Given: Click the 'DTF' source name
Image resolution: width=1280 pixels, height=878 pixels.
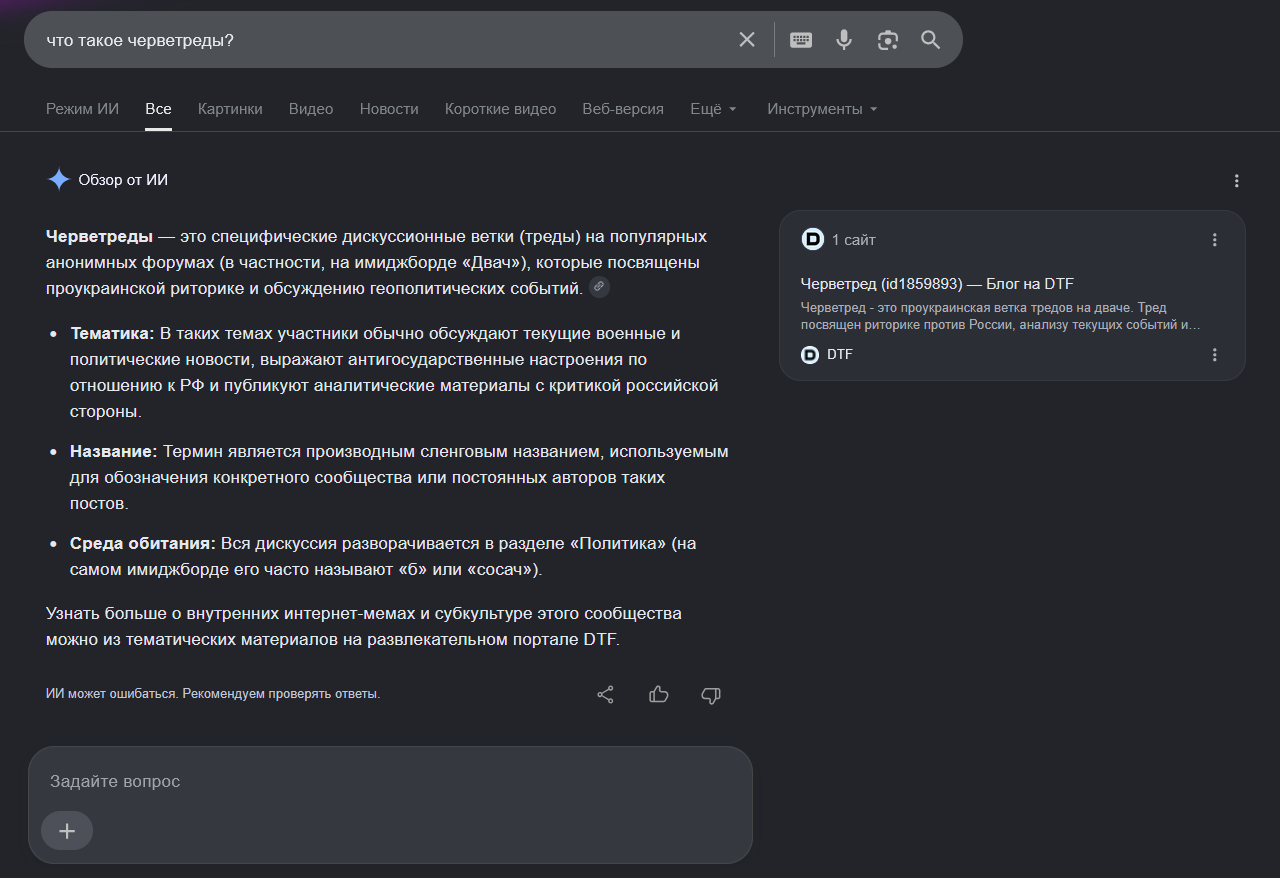Looking at the screenshot, I should point(840,355).
